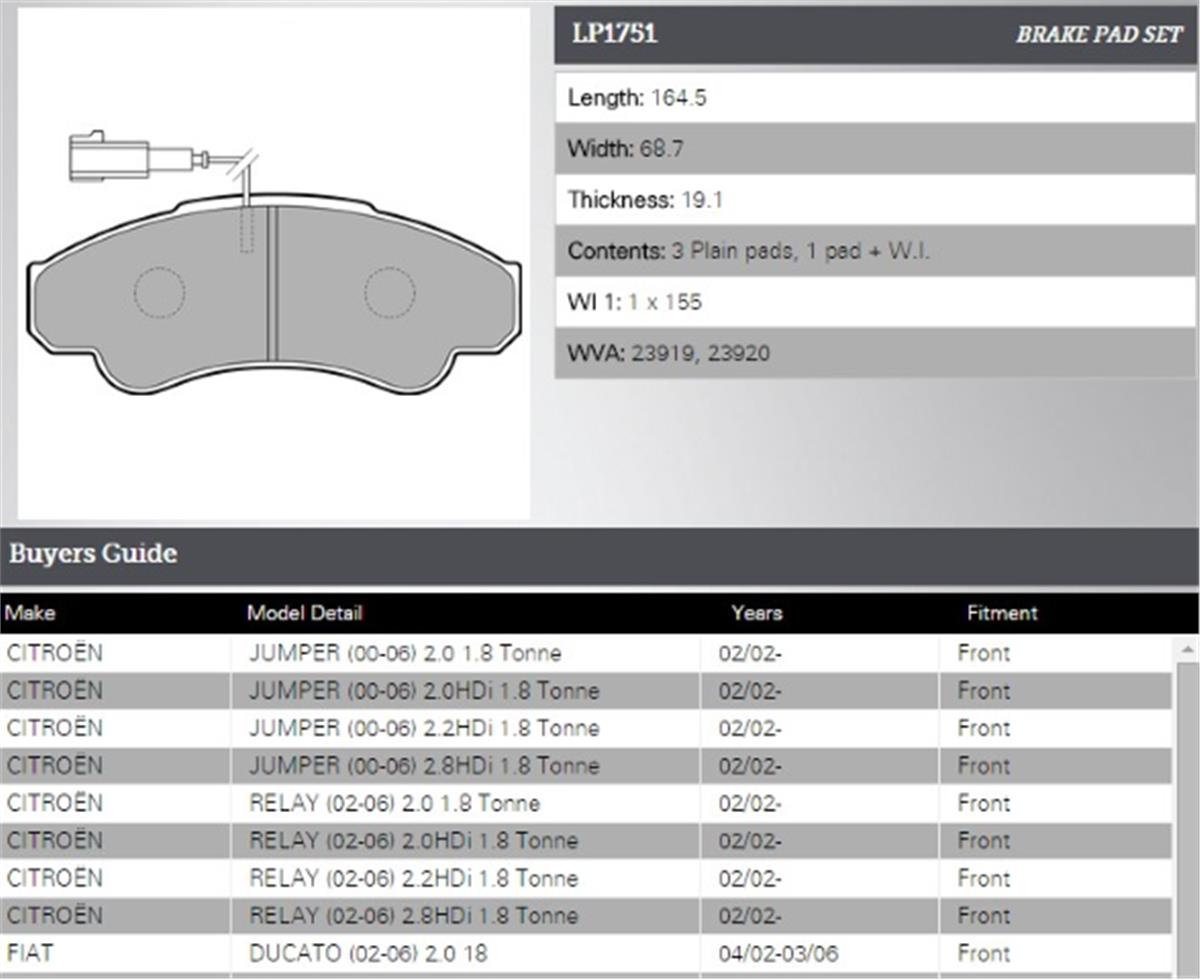1200x979 pixels.
Task: Select JUMPER (00-06) 2.0 1.8 Tonne cell
Action: (x=465, y=654)
